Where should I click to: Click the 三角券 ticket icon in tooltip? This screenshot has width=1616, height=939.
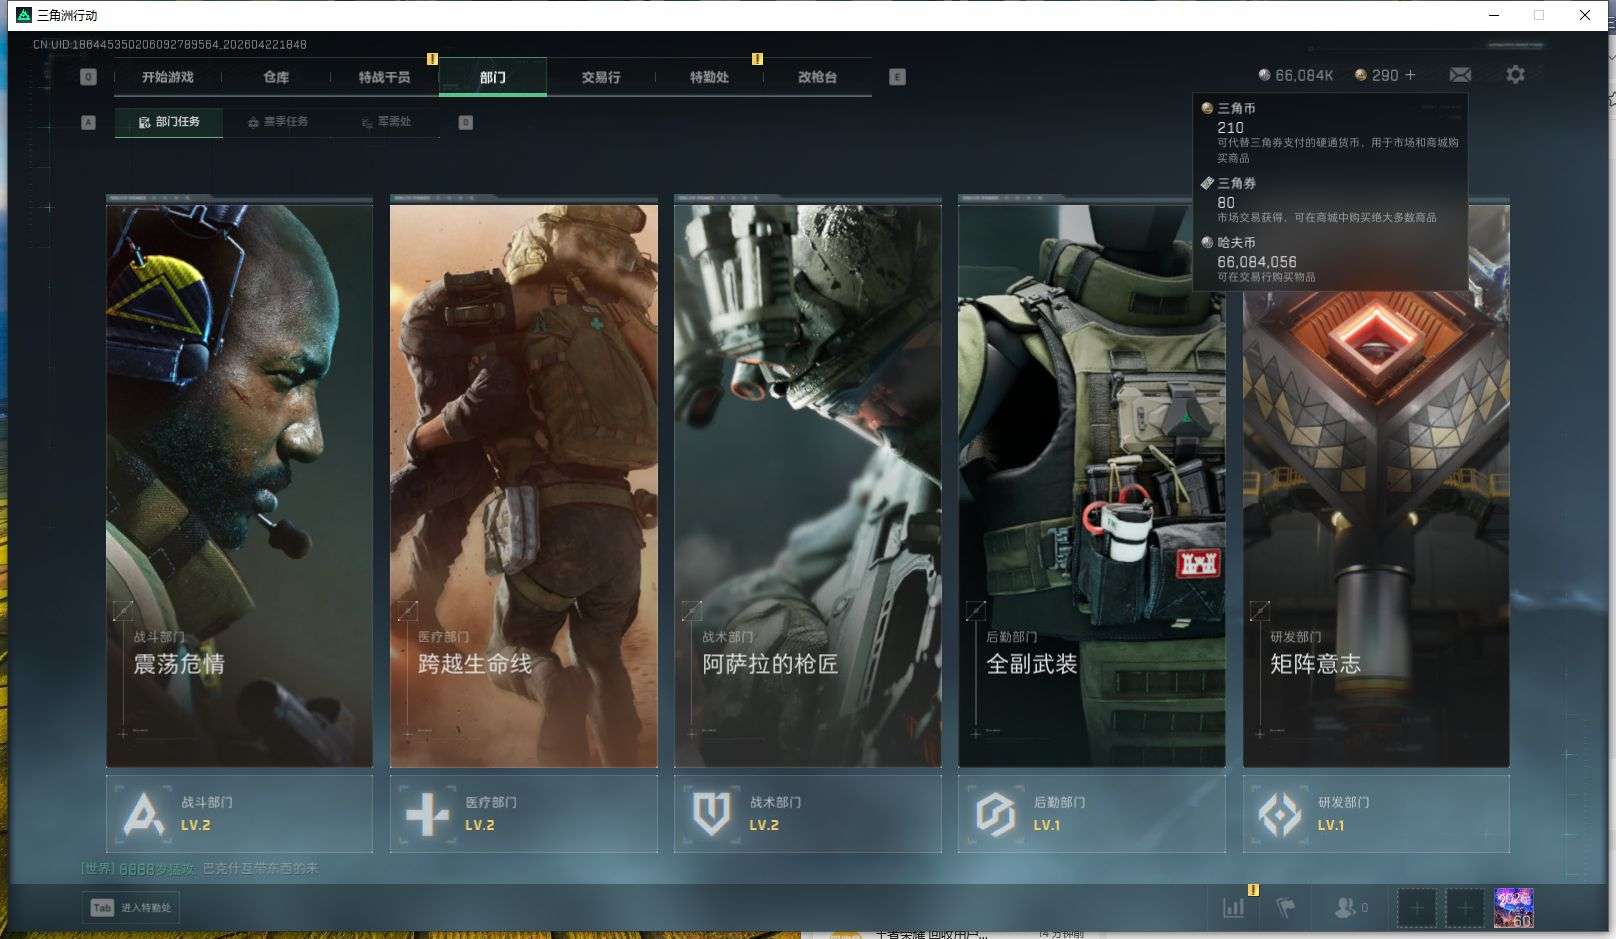(x=1207, y=183)
